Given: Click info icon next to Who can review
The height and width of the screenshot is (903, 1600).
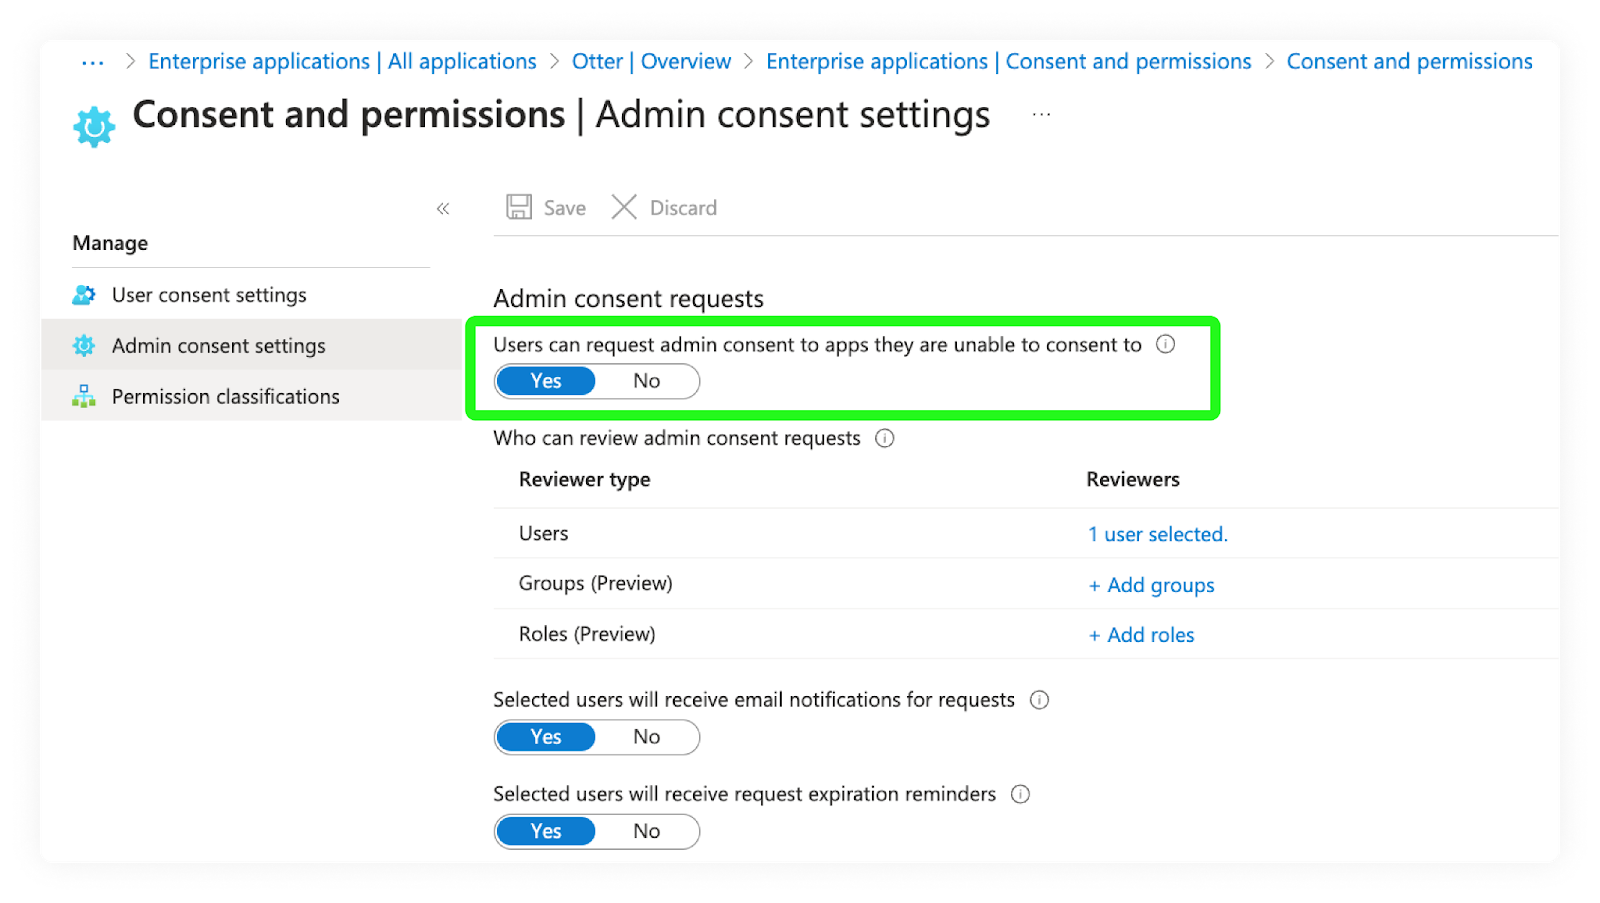Looking at the screenshot, I should point(884,438).
